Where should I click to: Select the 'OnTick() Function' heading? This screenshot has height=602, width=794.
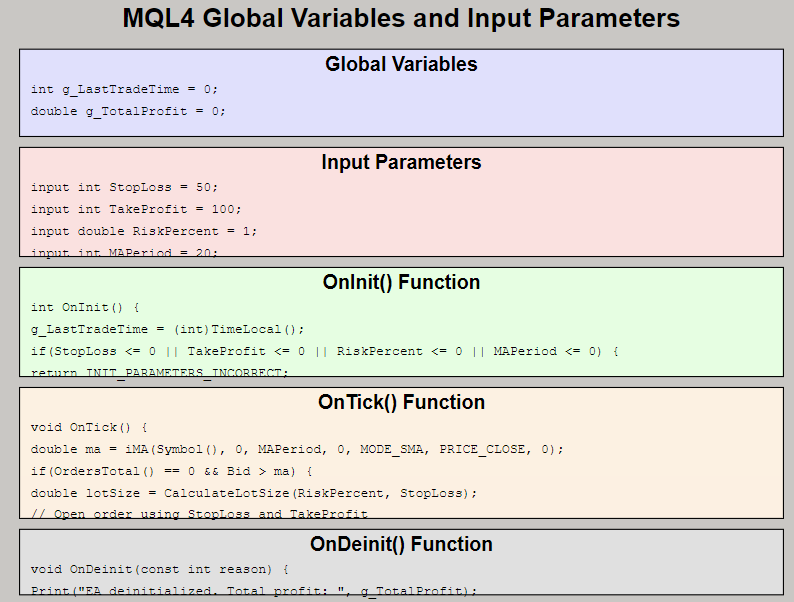point(401,403)
